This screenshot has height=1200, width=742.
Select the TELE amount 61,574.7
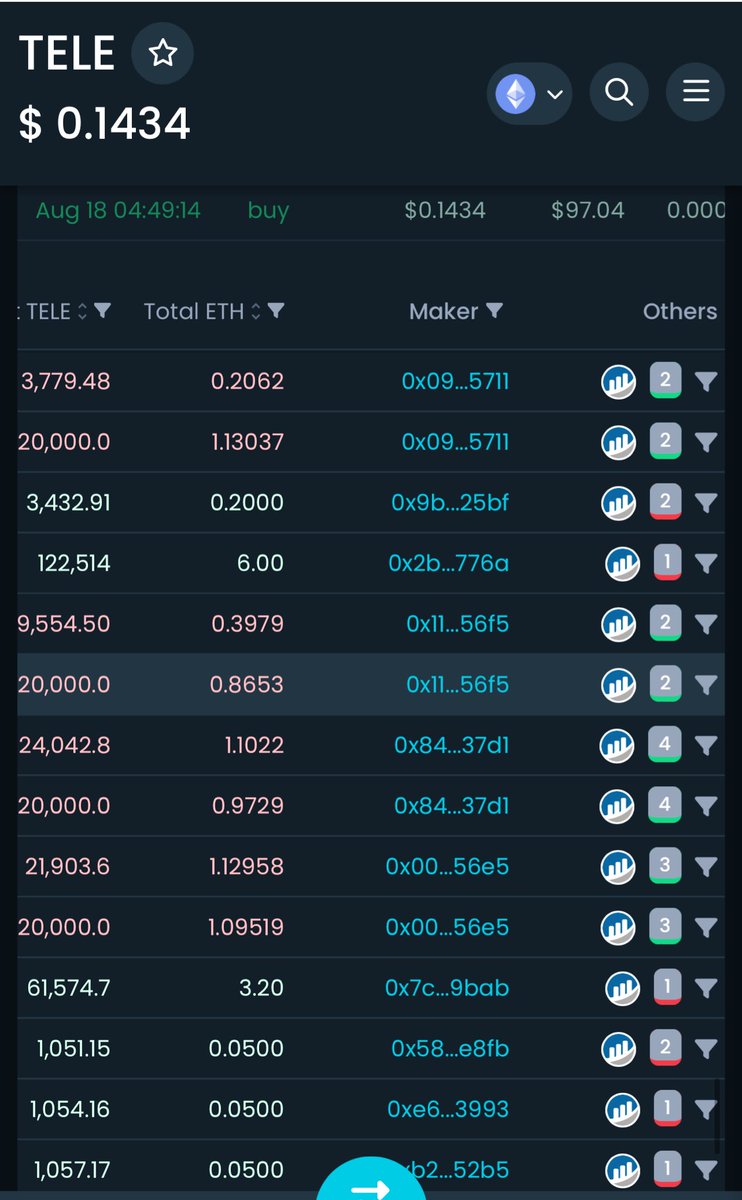click(69, 988)
